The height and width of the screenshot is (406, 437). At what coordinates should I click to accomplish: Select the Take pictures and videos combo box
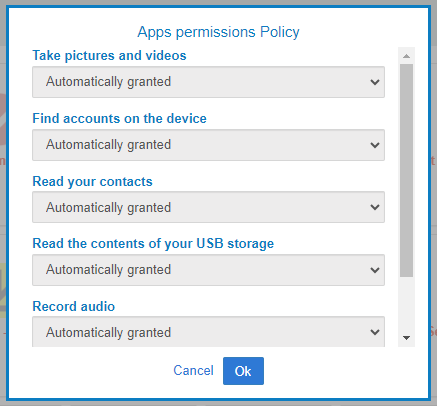pyautogui.click(x=208, y=82)
